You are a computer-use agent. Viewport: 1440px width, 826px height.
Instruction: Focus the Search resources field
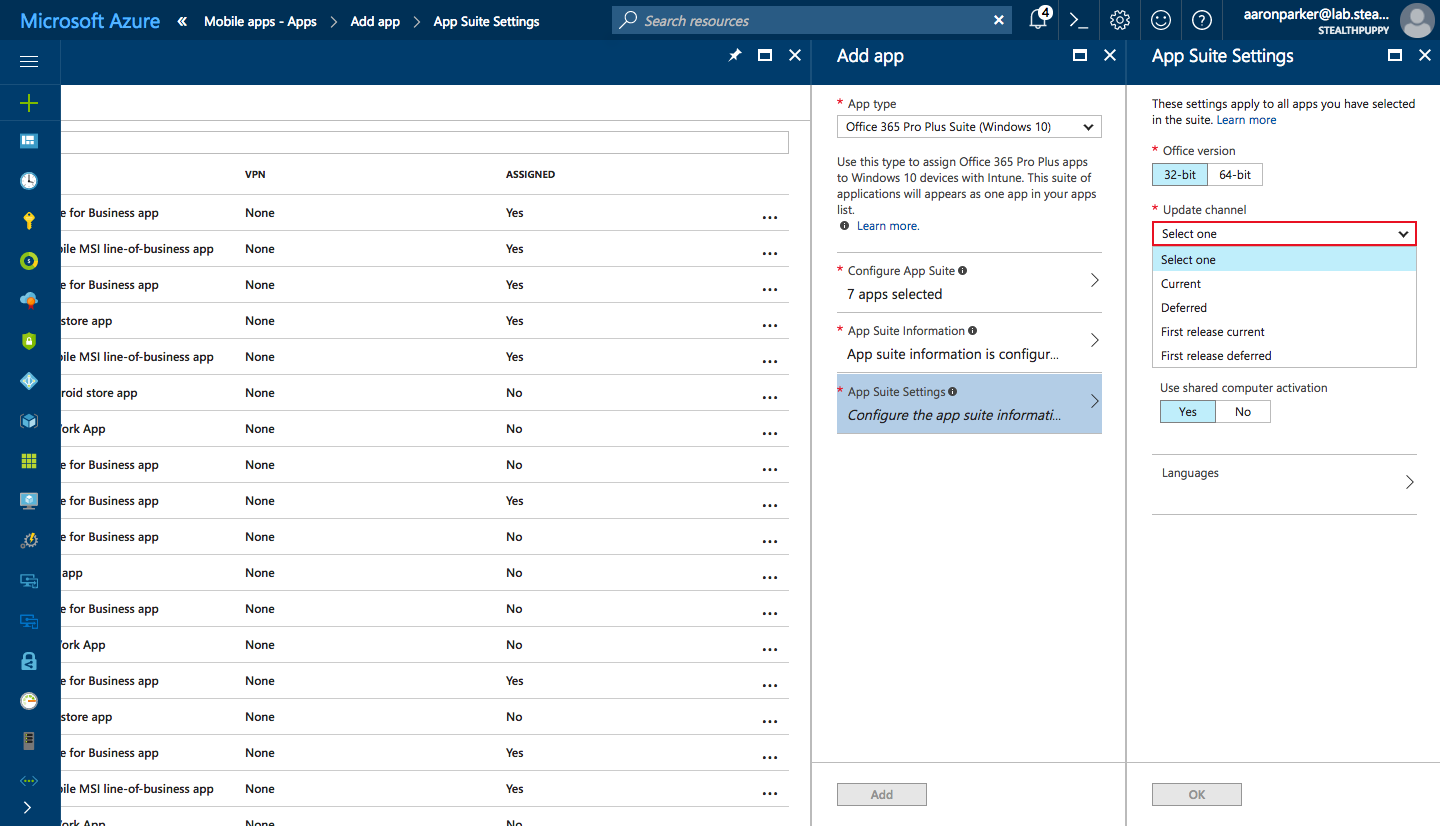812,20
